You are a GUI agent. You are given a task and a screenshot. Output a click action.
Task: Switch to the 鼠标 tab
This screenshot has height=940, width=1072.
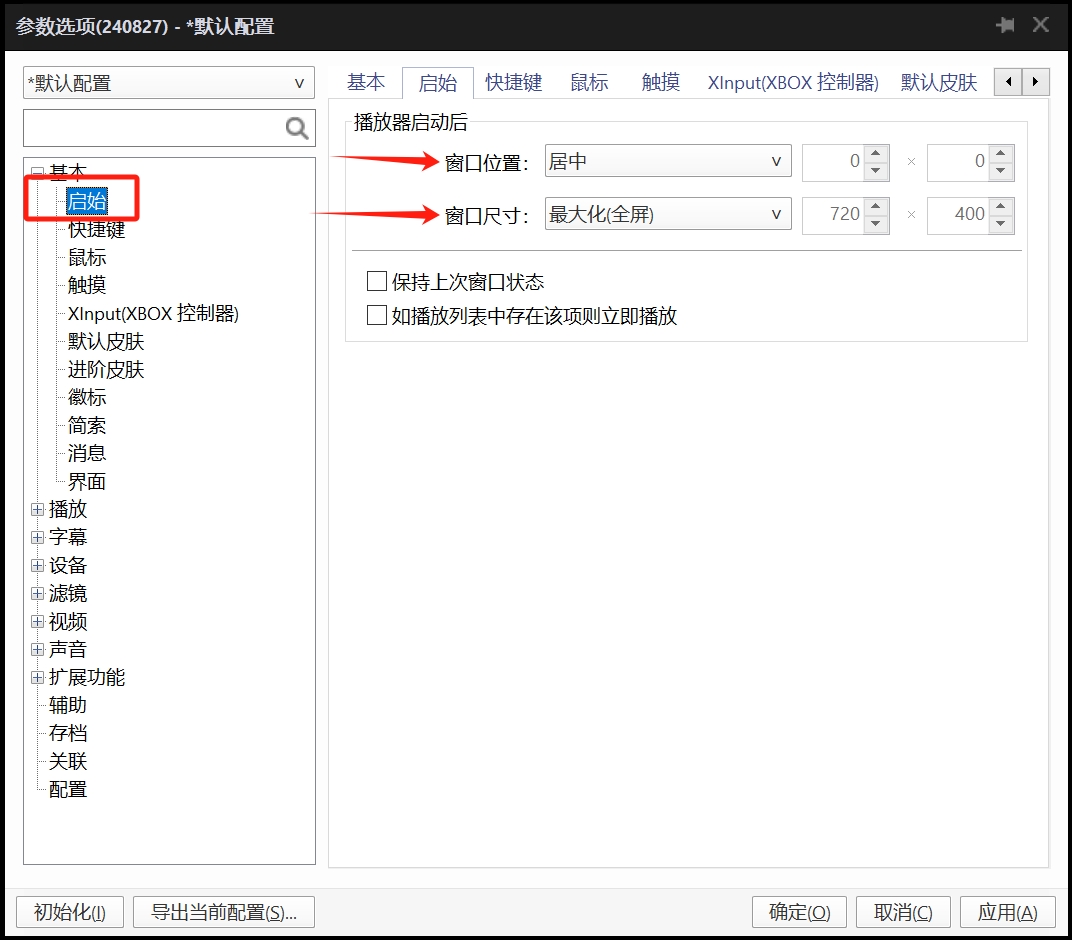point(589,82)
